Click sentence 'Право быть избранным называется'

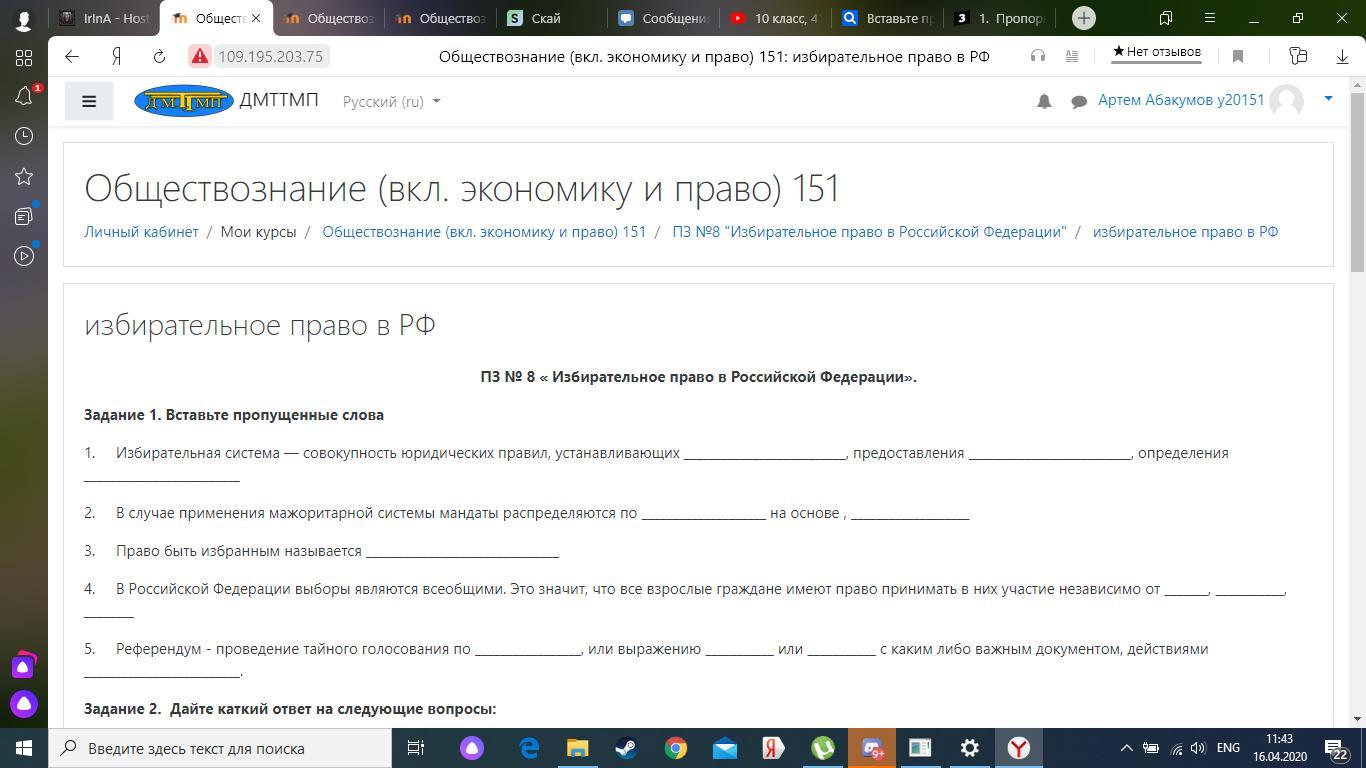(x=238, y=551)
